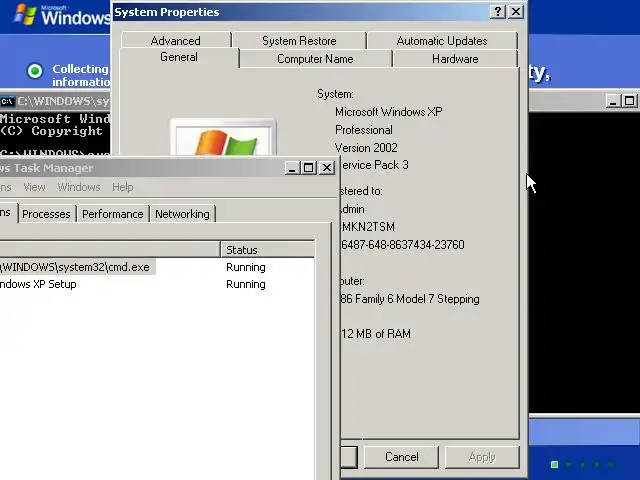Click Running status of Windows XP Setup

point(246,284)
